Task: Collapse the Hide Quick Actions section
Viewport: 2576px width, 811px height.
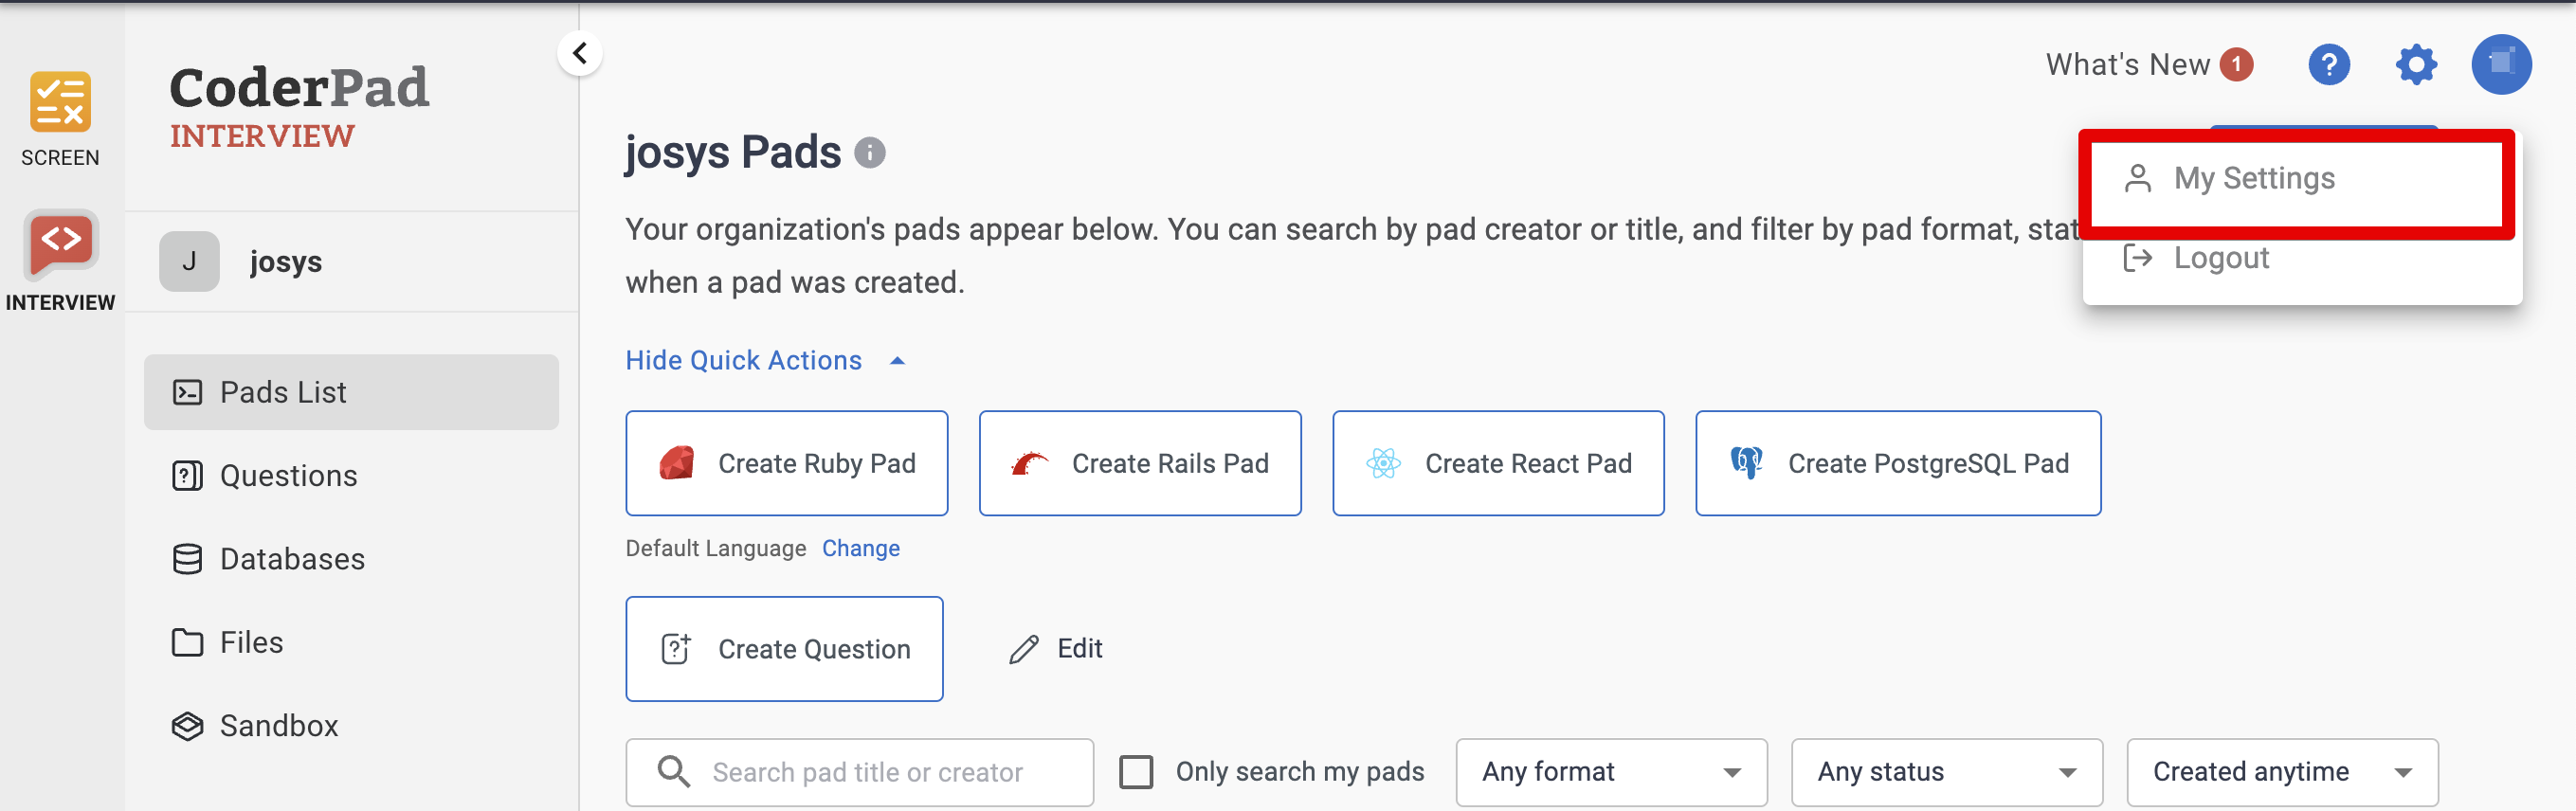Action: point(765,361)
